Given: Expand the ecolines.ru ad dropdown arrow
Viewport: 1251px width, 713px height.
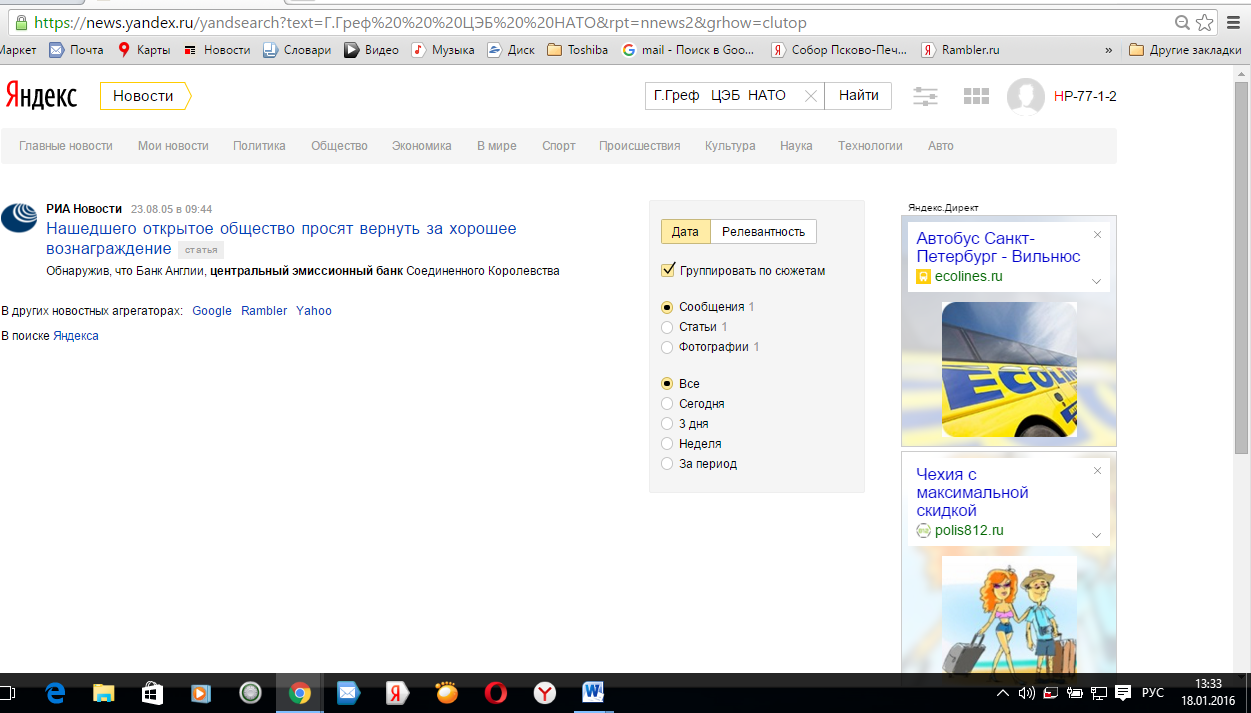Looking at the screenshot, I should (1096, 281).
